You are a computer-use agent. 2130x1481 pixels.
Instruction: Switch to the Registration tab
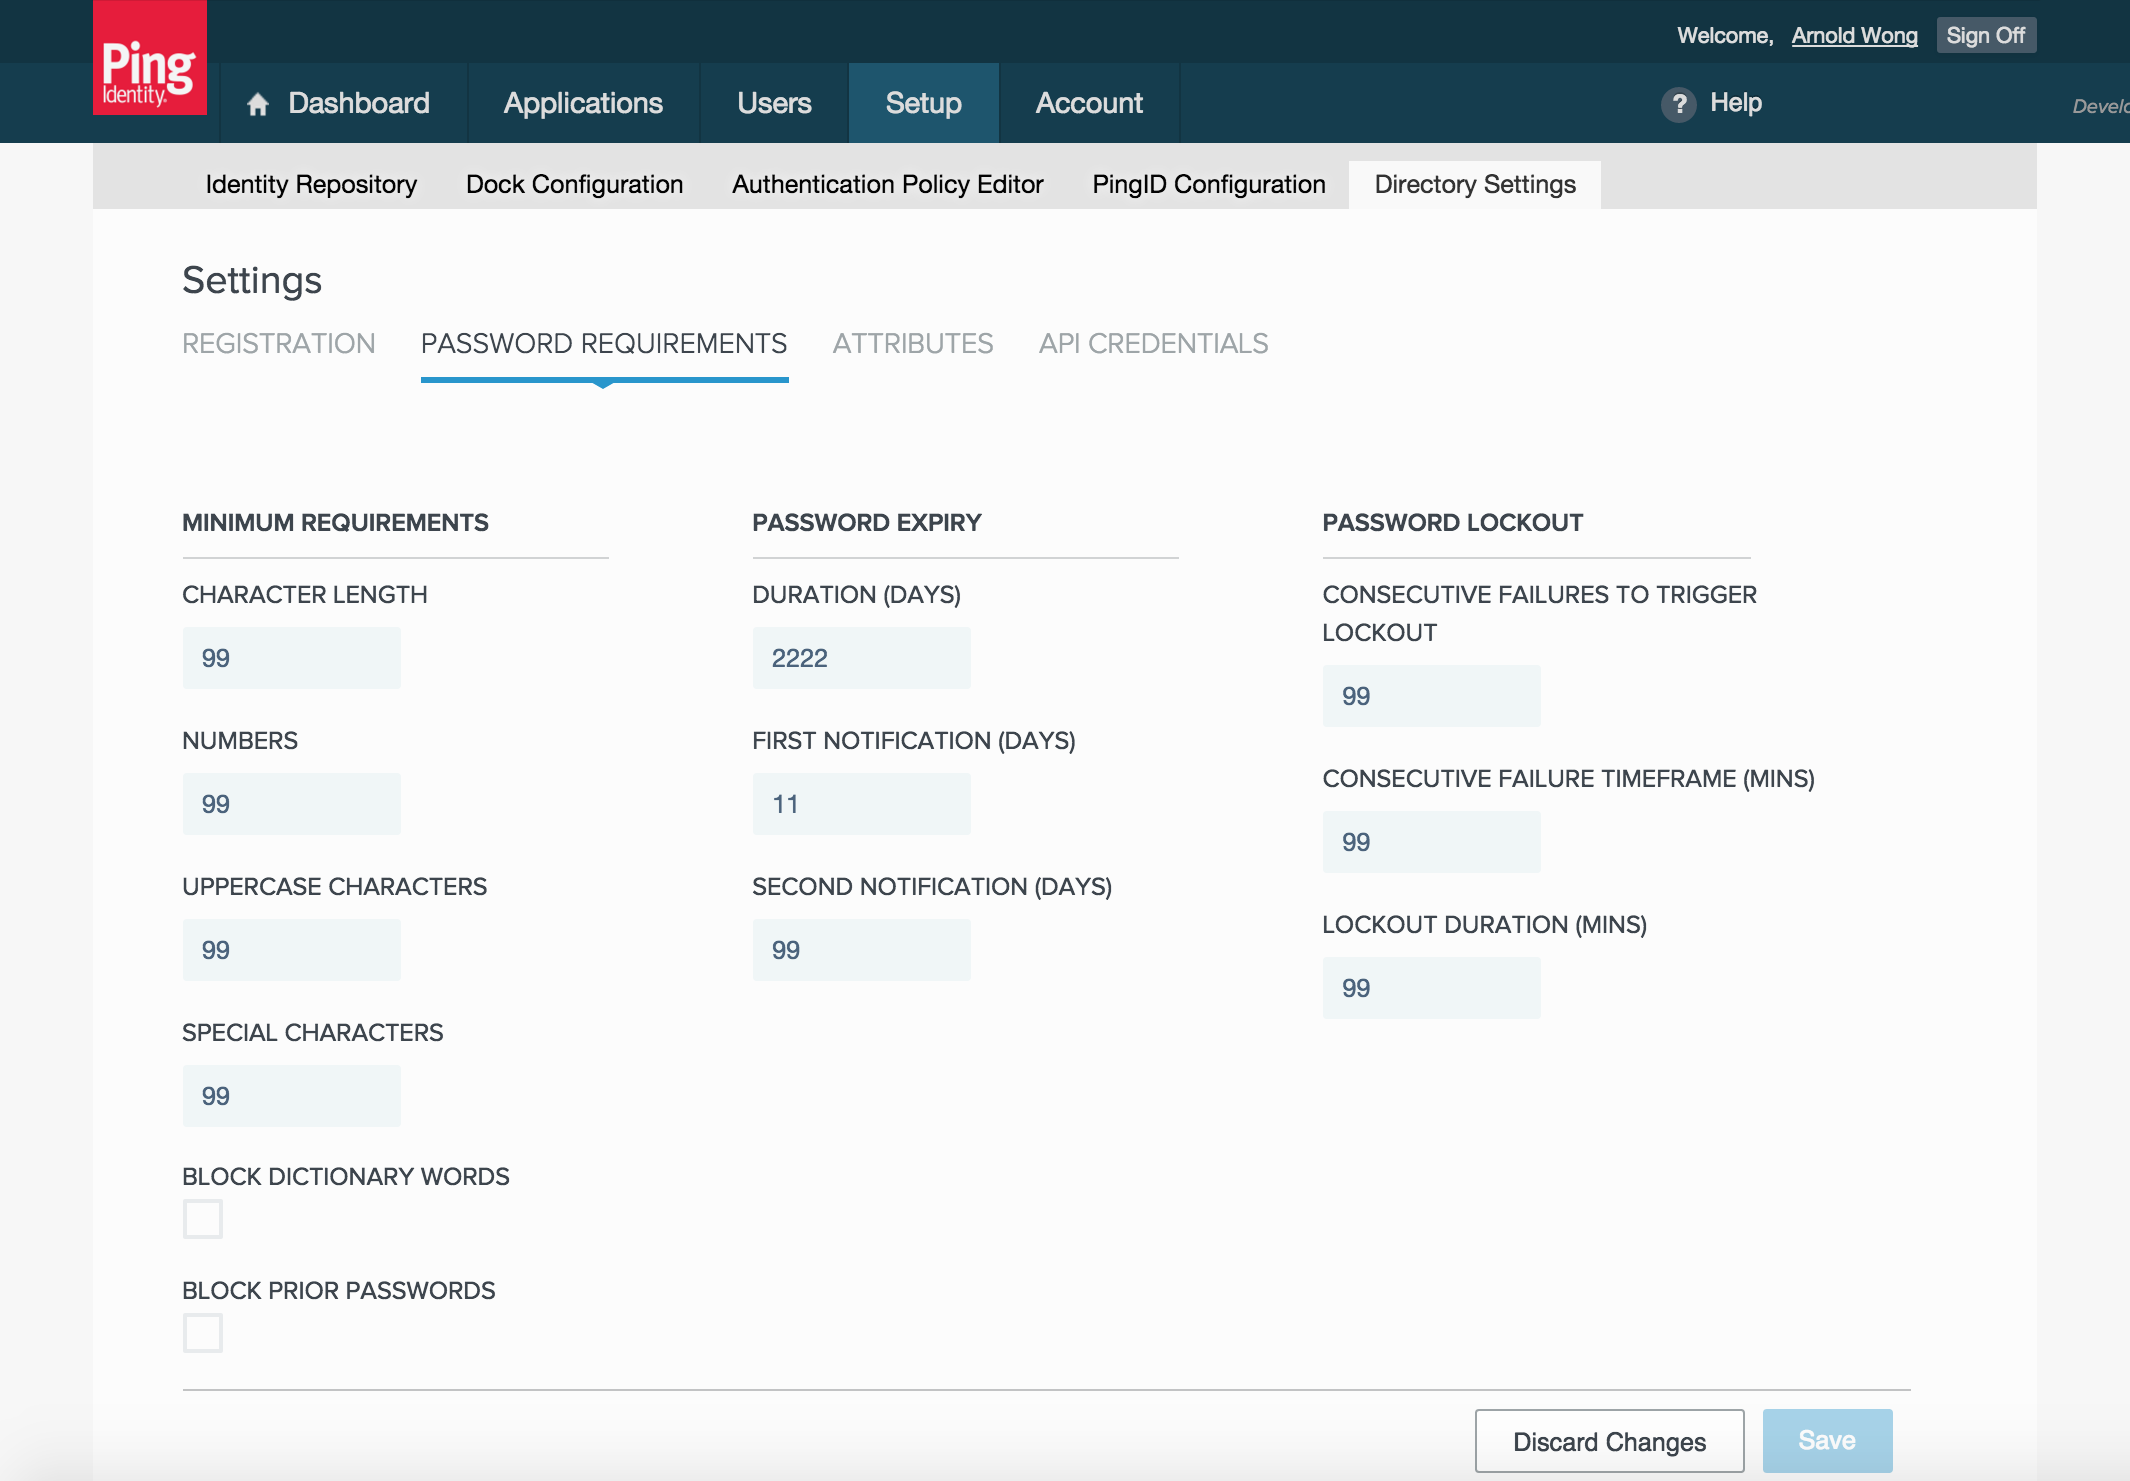278,343
